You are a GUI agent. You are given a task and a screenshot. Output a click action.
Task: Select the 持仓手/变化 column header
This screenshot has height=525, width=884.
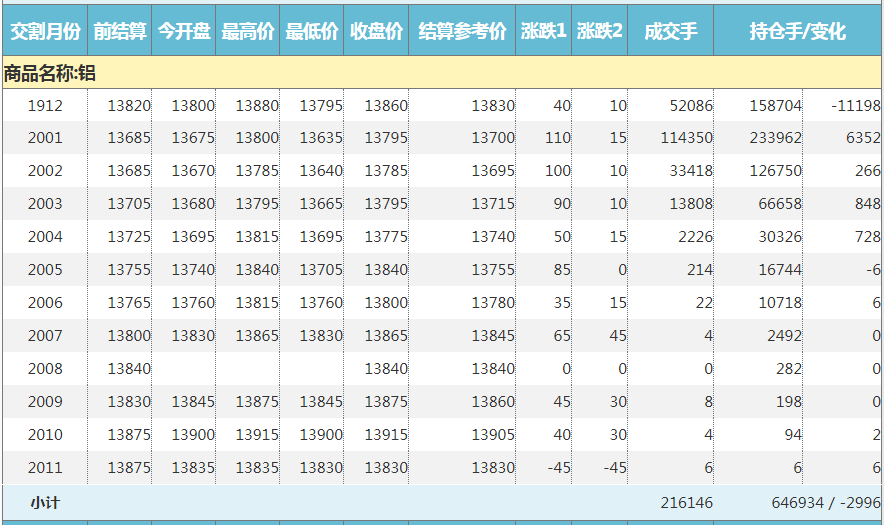pos(798,31)
